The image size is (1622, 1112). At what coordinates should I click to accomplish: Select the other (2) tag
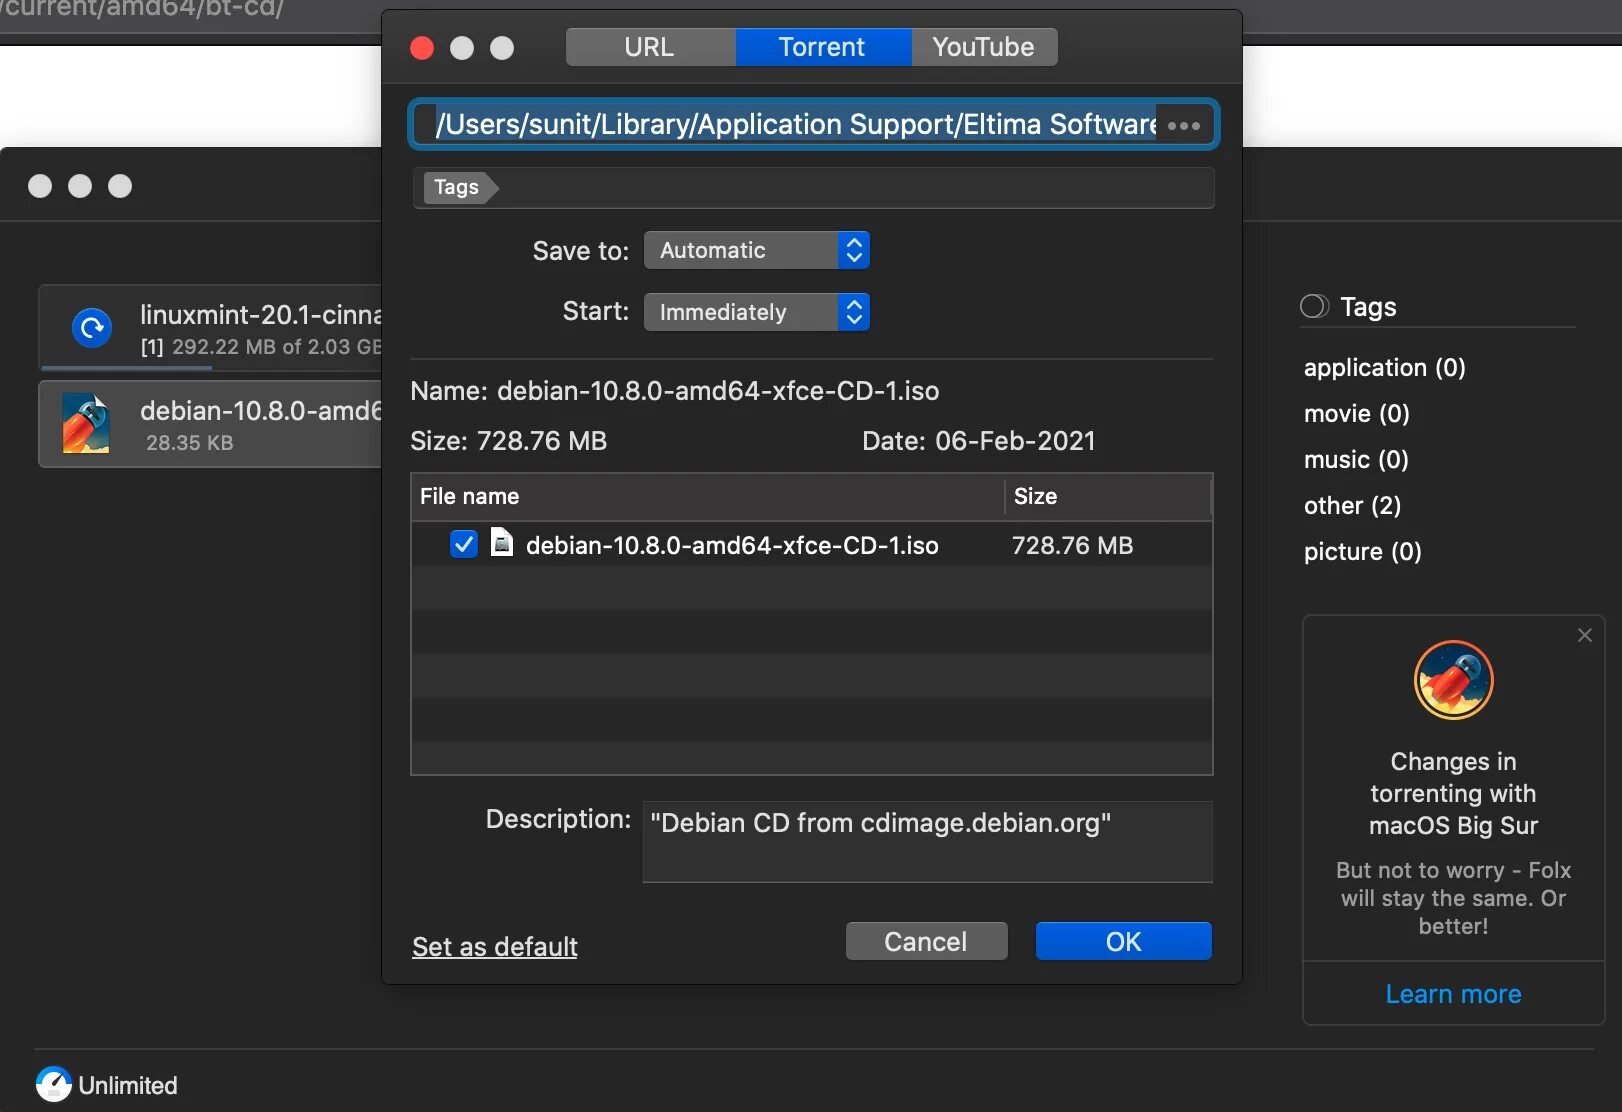[1352, 505]
